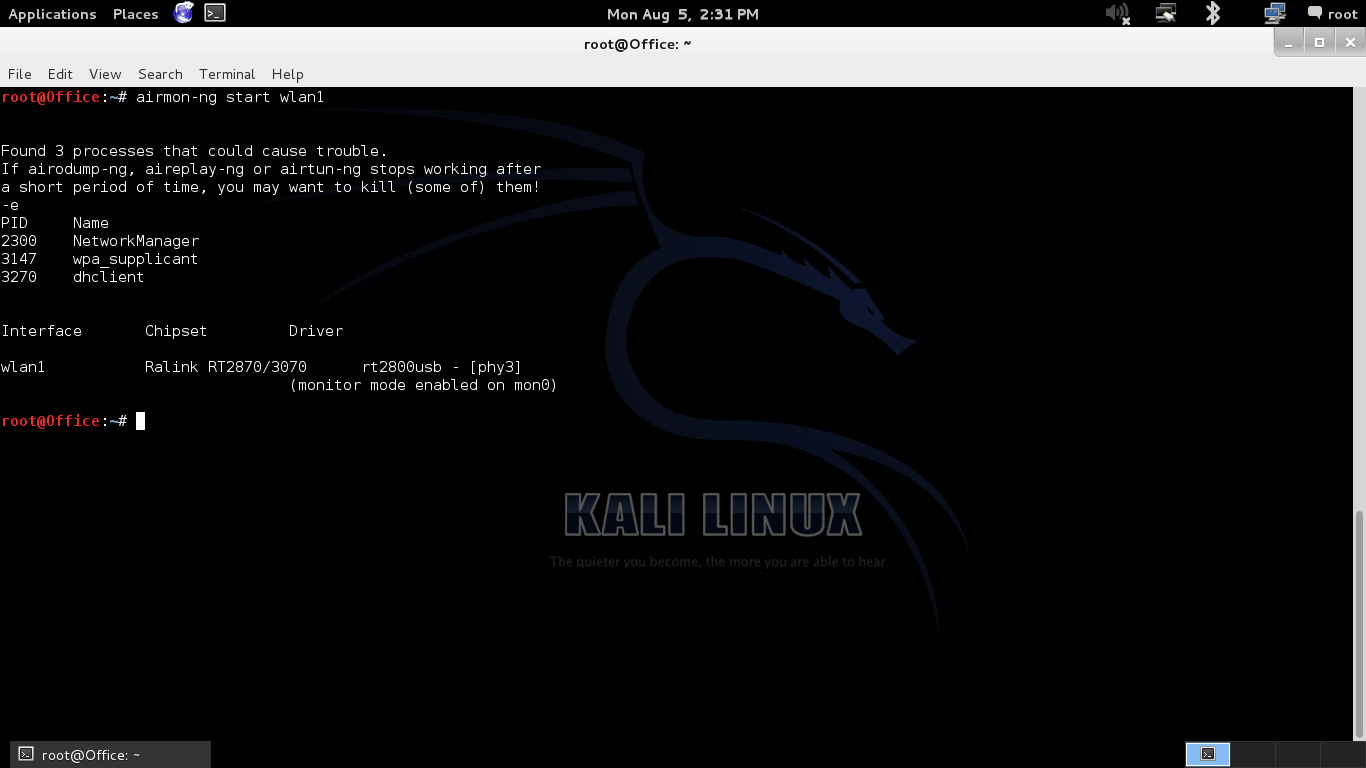Launch the Iceweasel web browser icon
The height and width of the screenshot is (768, 1366).
184,13
